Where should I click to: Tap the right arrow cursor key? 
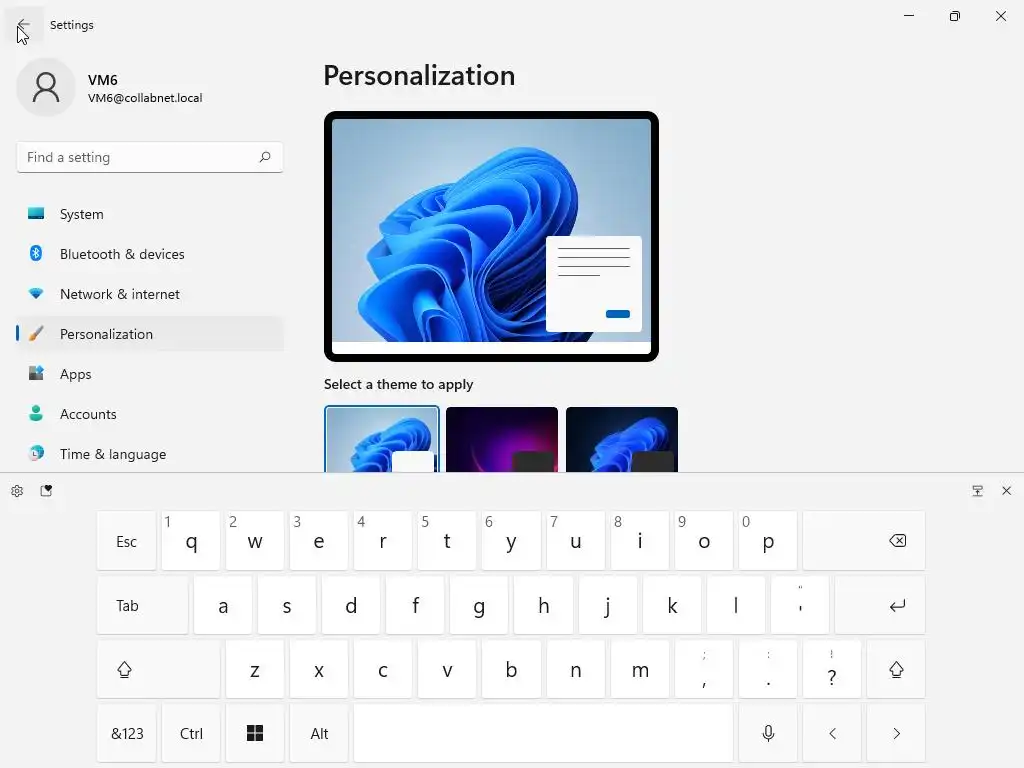896,733
